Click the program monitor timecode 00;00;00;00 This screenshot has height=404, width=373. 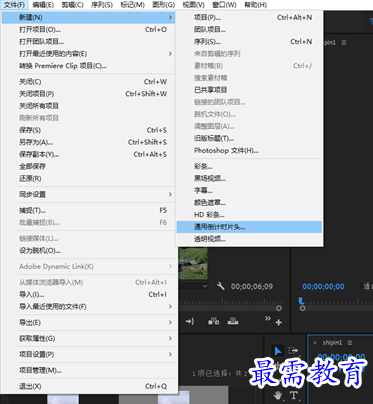[x=323, y=286]
